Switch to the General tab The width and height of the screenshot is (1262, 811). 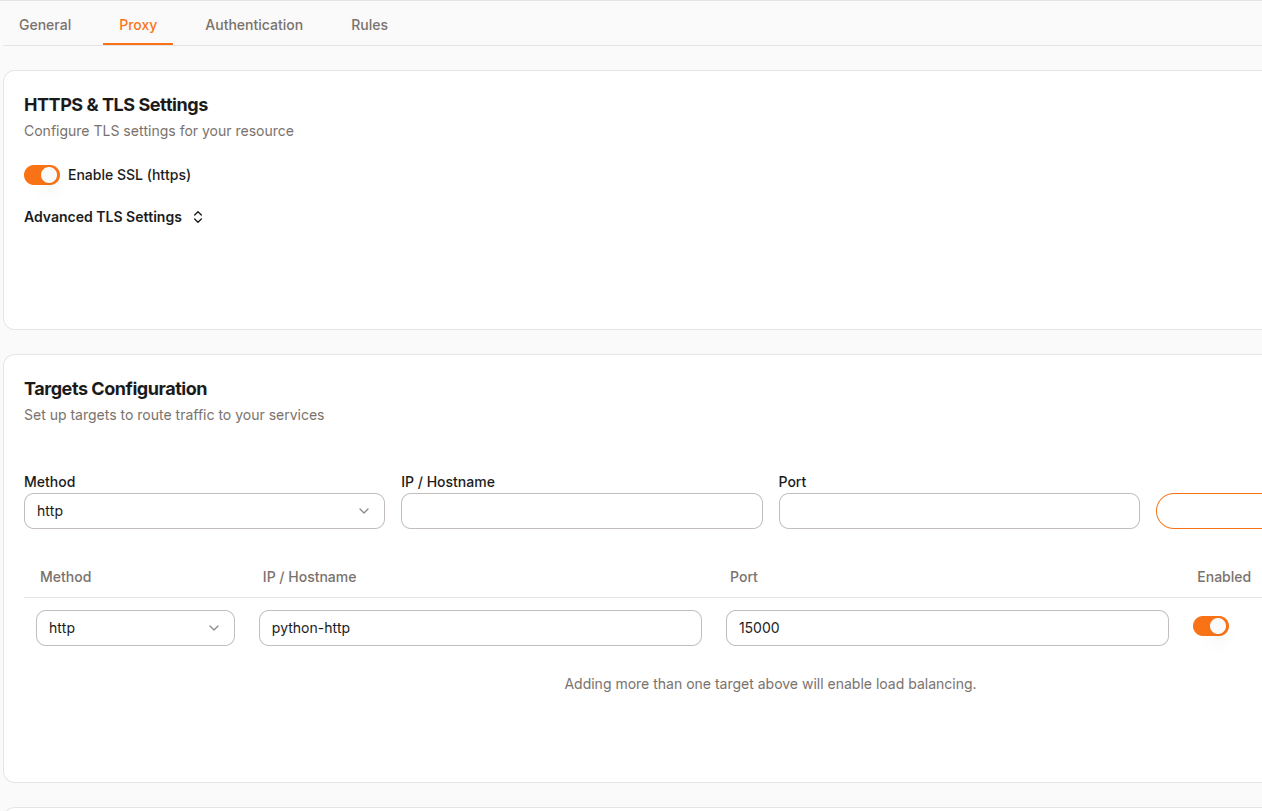(x=45, y=25)
